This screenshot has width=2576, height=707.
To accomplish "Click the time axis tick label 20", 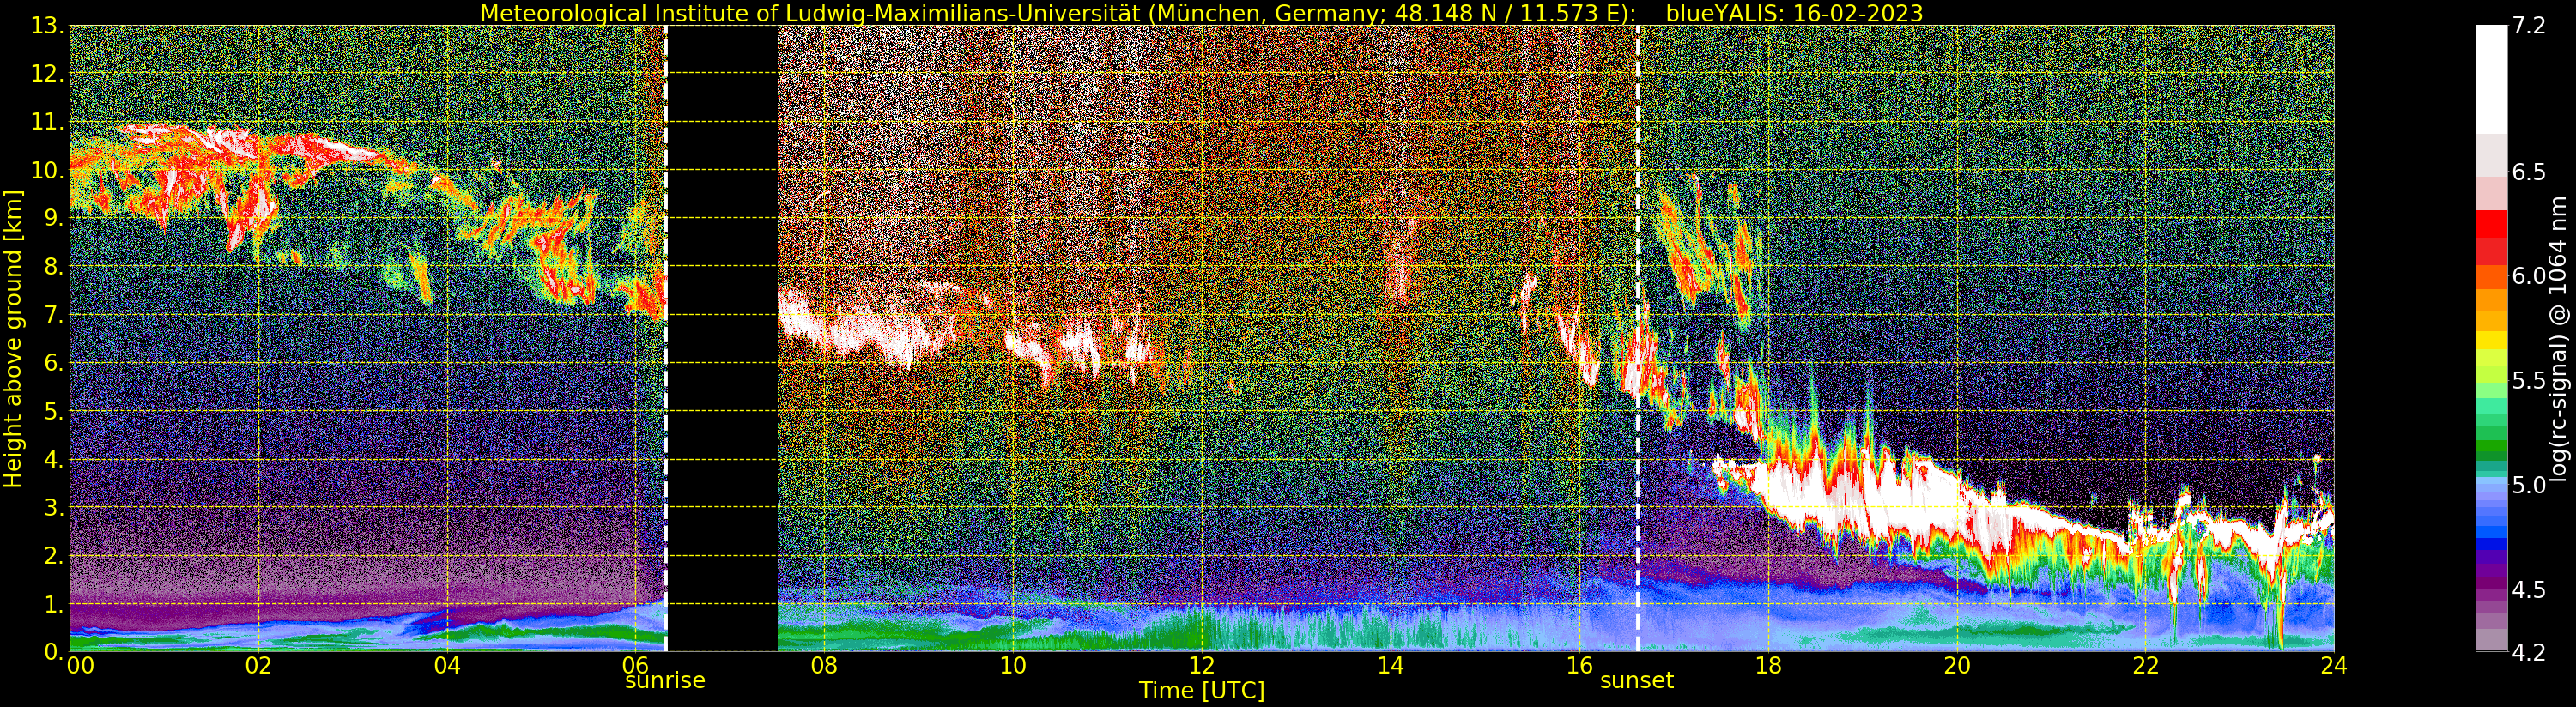I will point(1957,665).
